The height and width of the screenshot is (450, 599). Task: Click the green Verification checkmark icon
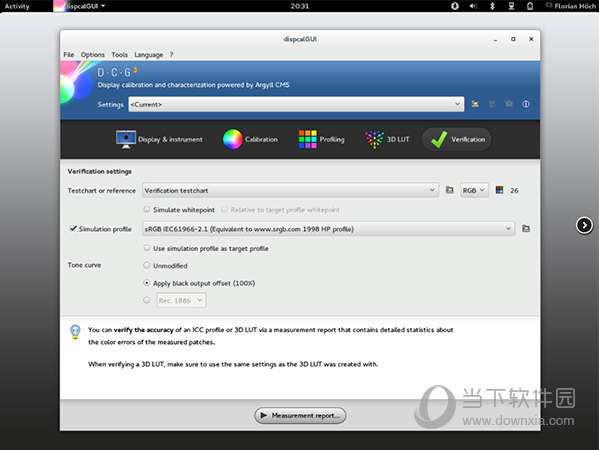pos(439,139)
